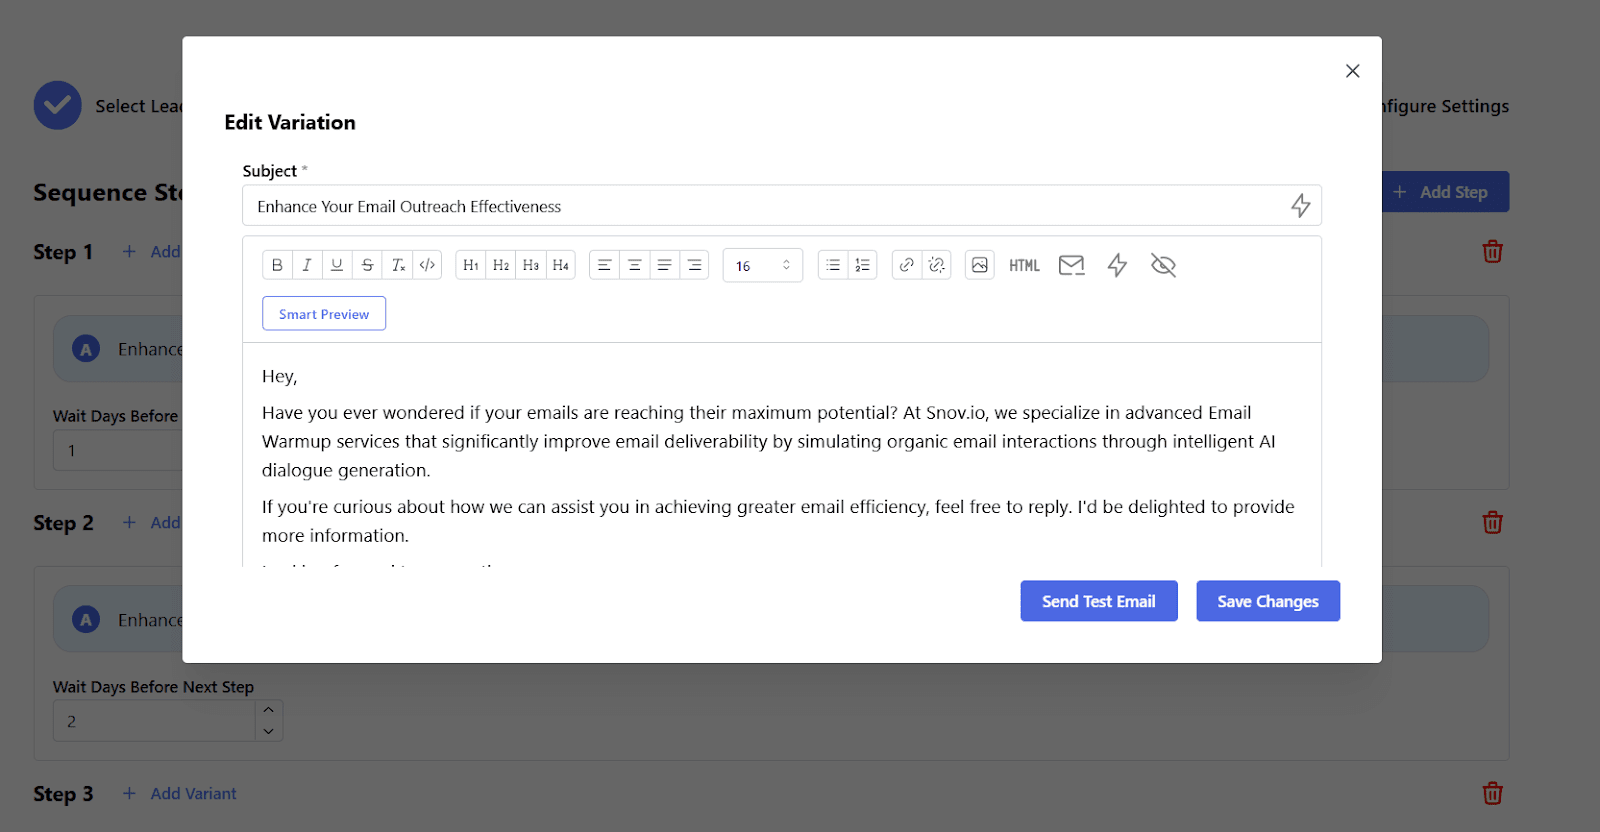1600x832 pixels.
Task: Apply italic formatting to text
Action: [x=307, y=265]
